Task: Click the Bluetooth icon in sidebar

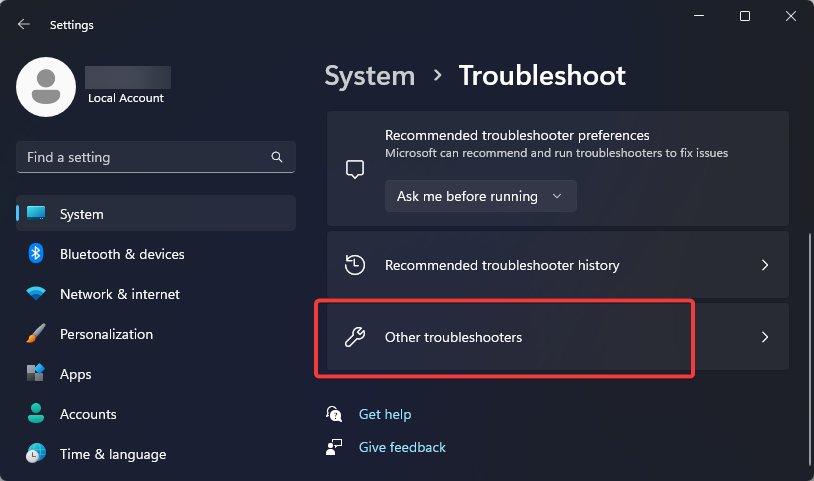Action: click(36, 253)
